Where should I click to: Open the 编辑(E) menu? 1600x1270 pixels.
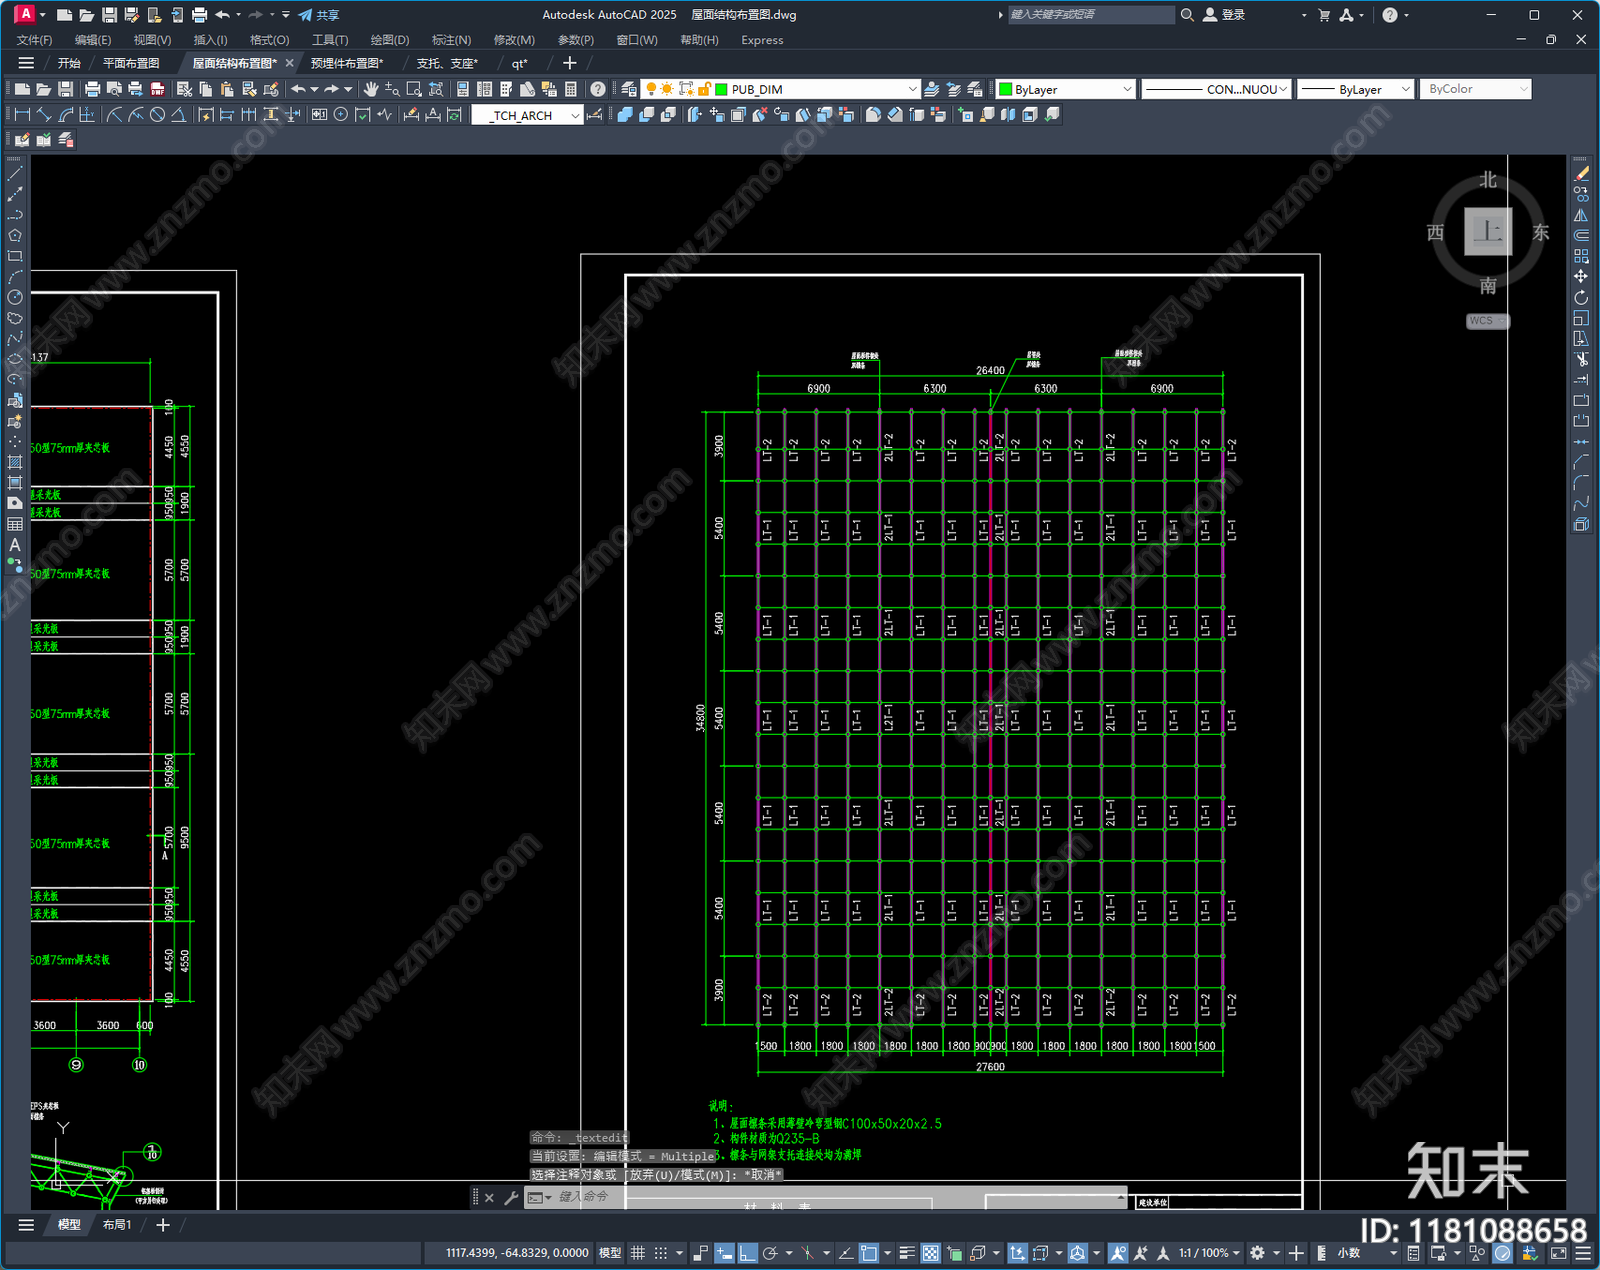[93, 40]
